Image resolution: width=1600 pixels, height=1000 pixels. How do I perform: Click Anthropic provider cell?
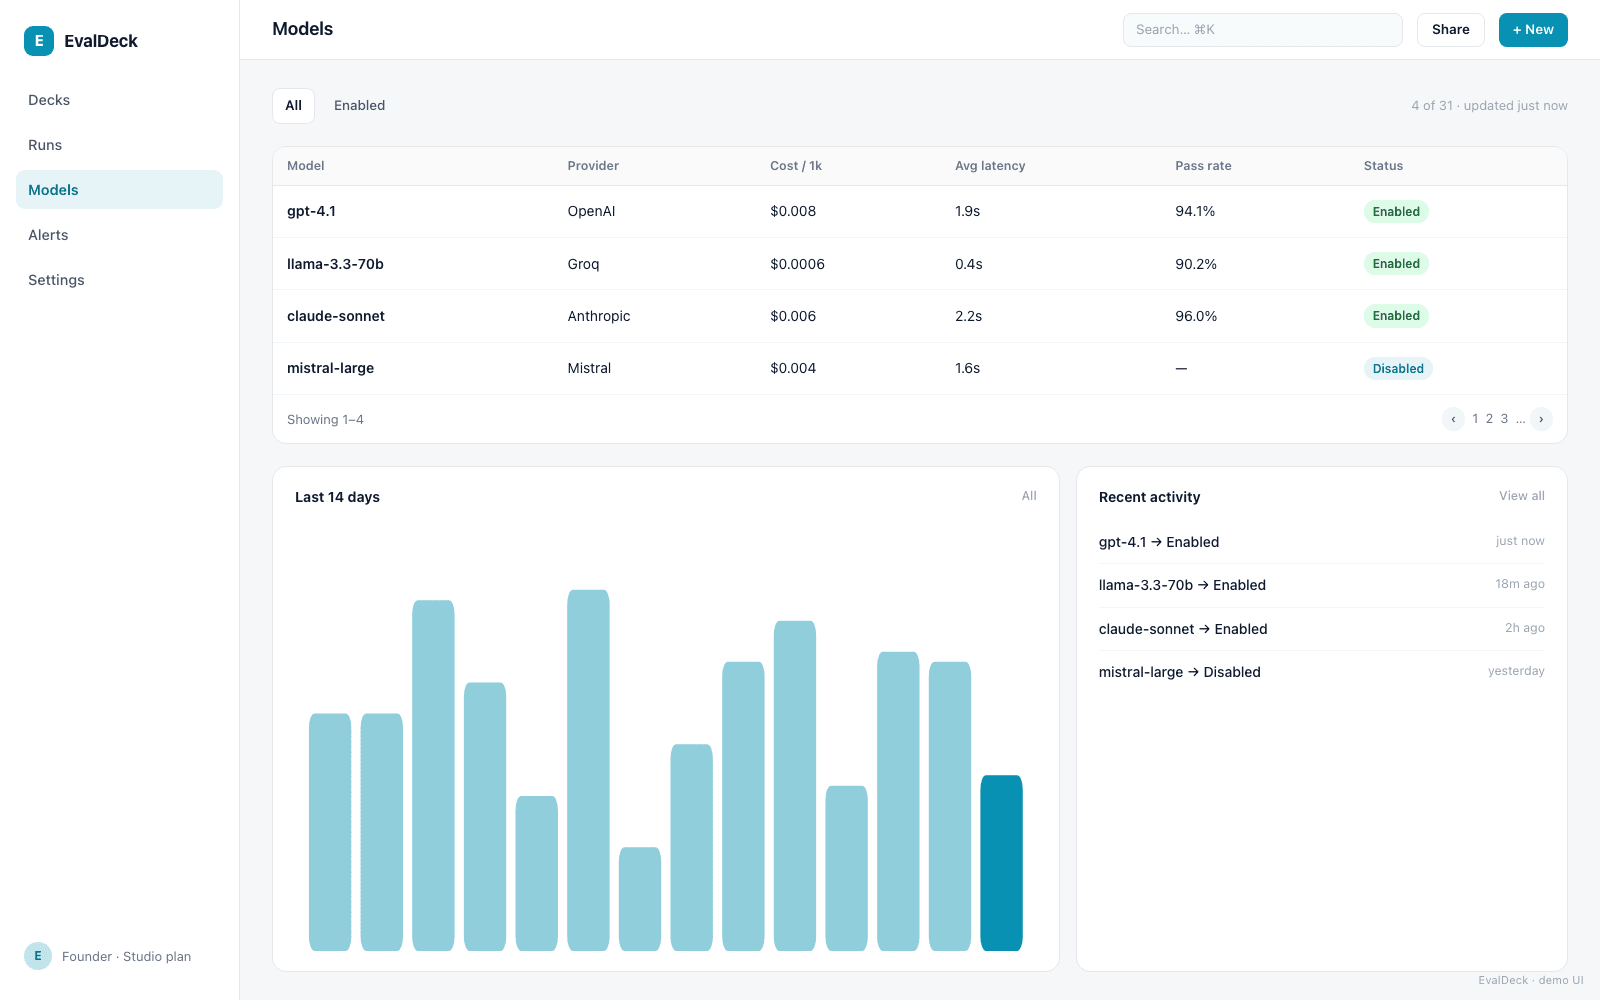[599, 316]
